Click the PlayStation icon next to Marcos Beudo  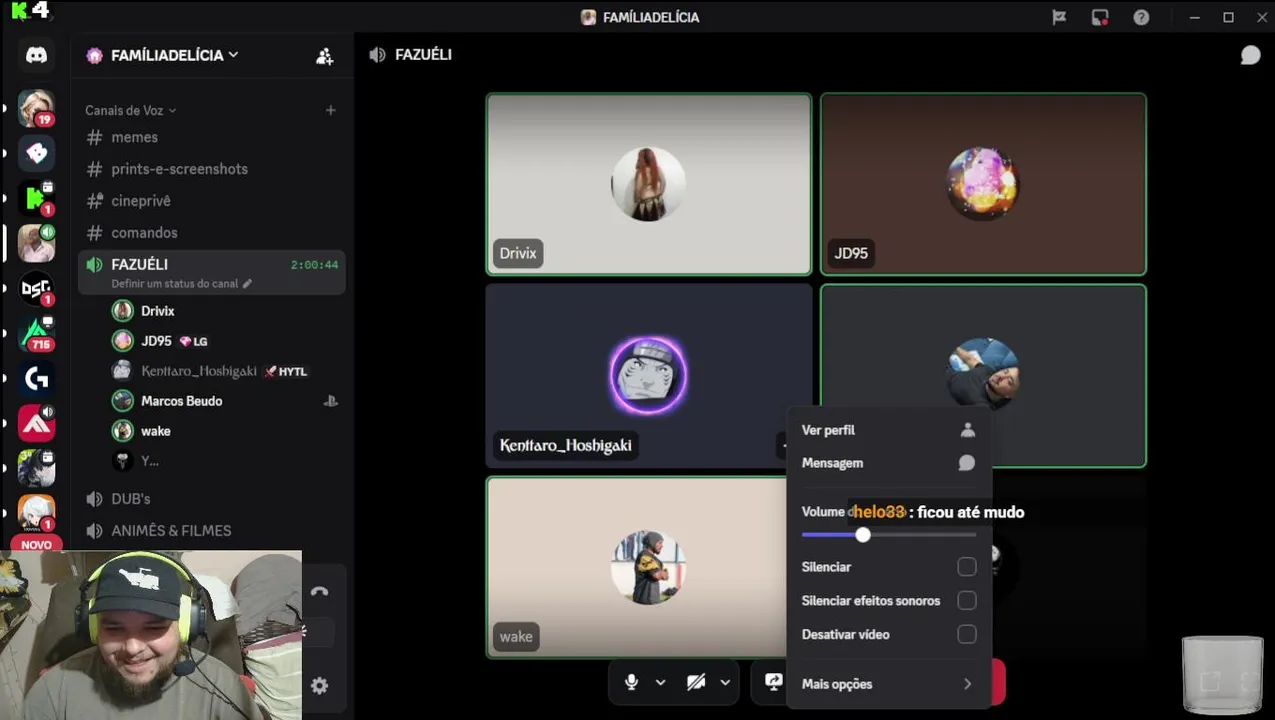point(330,401)
